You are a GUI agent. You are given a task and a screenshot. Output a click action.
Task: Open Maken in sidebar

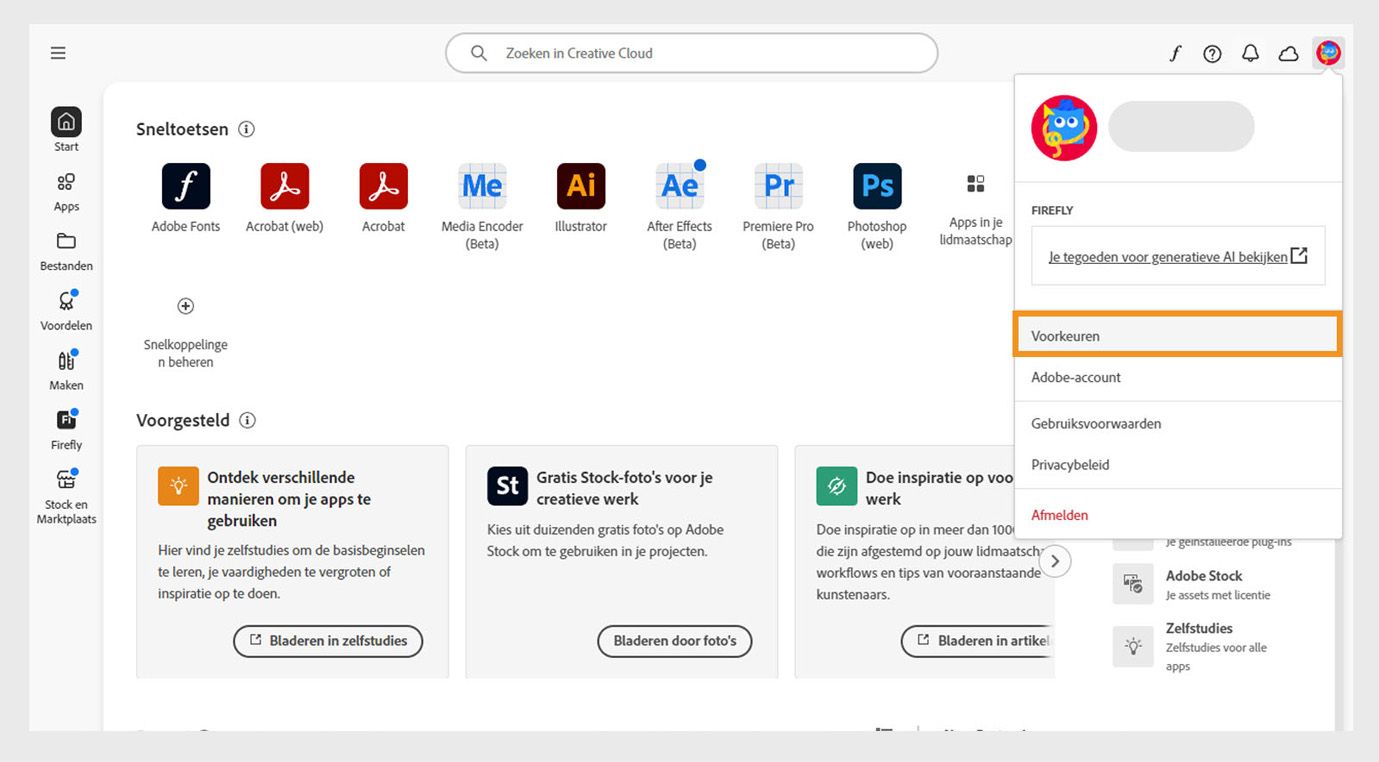[66, 371]
